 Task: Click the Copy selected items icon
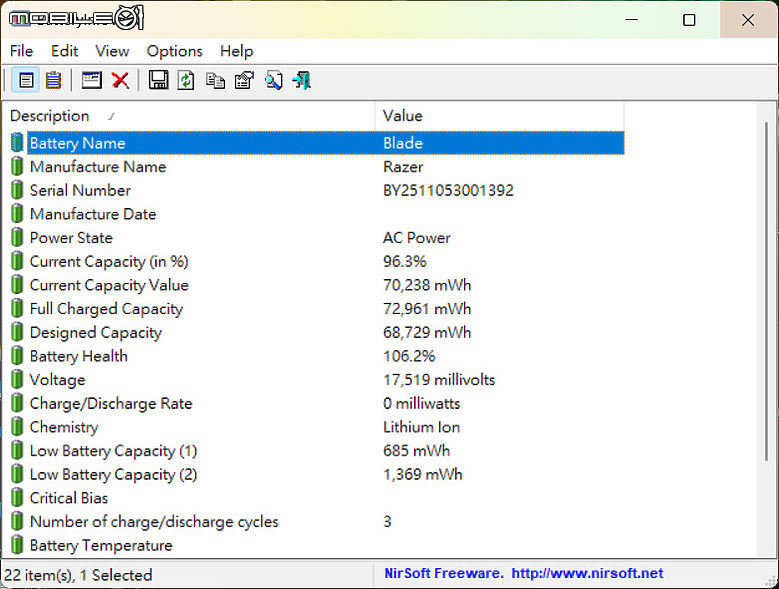(x=215, y=80)
